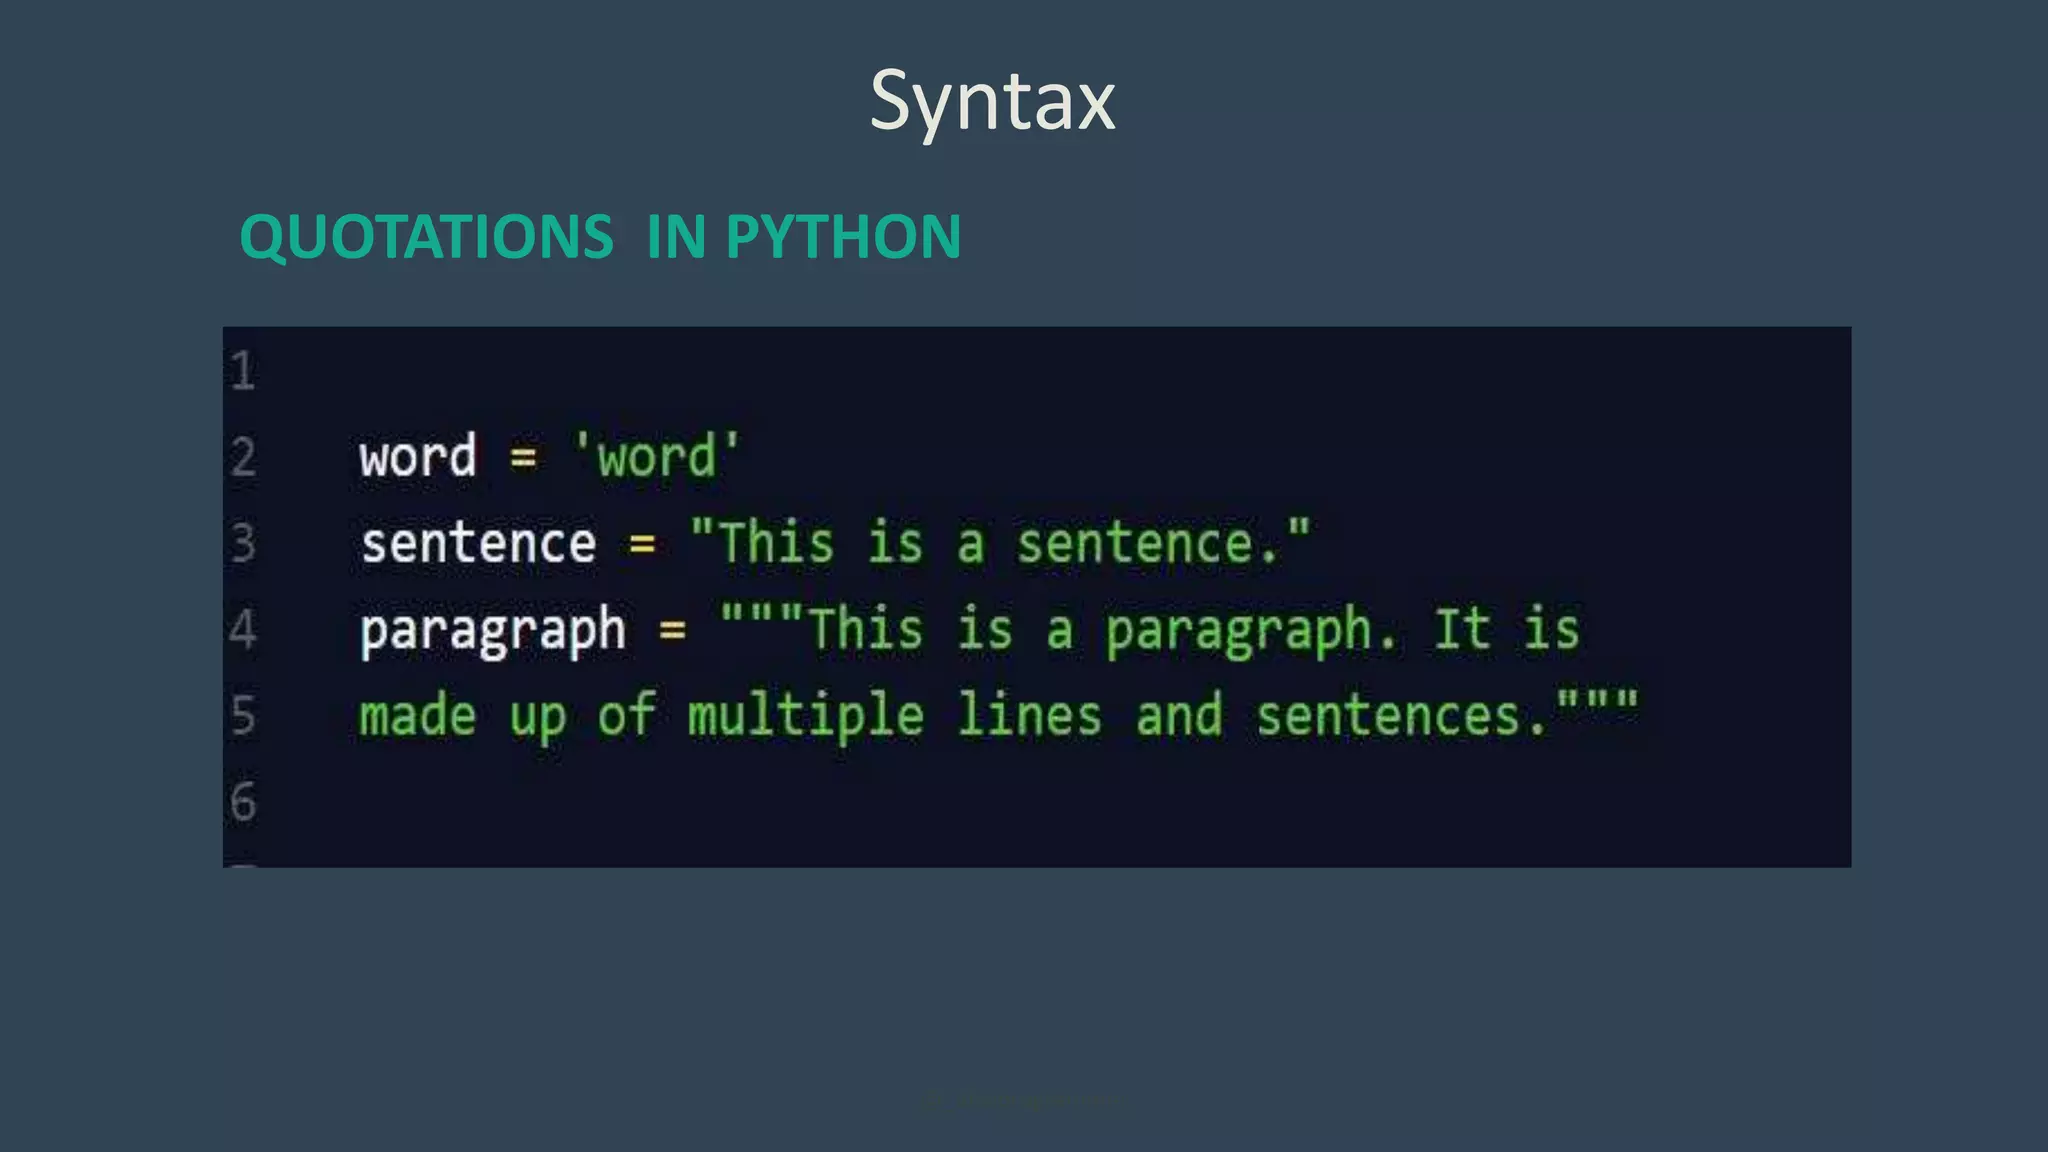
Task: Click the equals sign after 'paragraph'
Action: (x=673, y=631)
